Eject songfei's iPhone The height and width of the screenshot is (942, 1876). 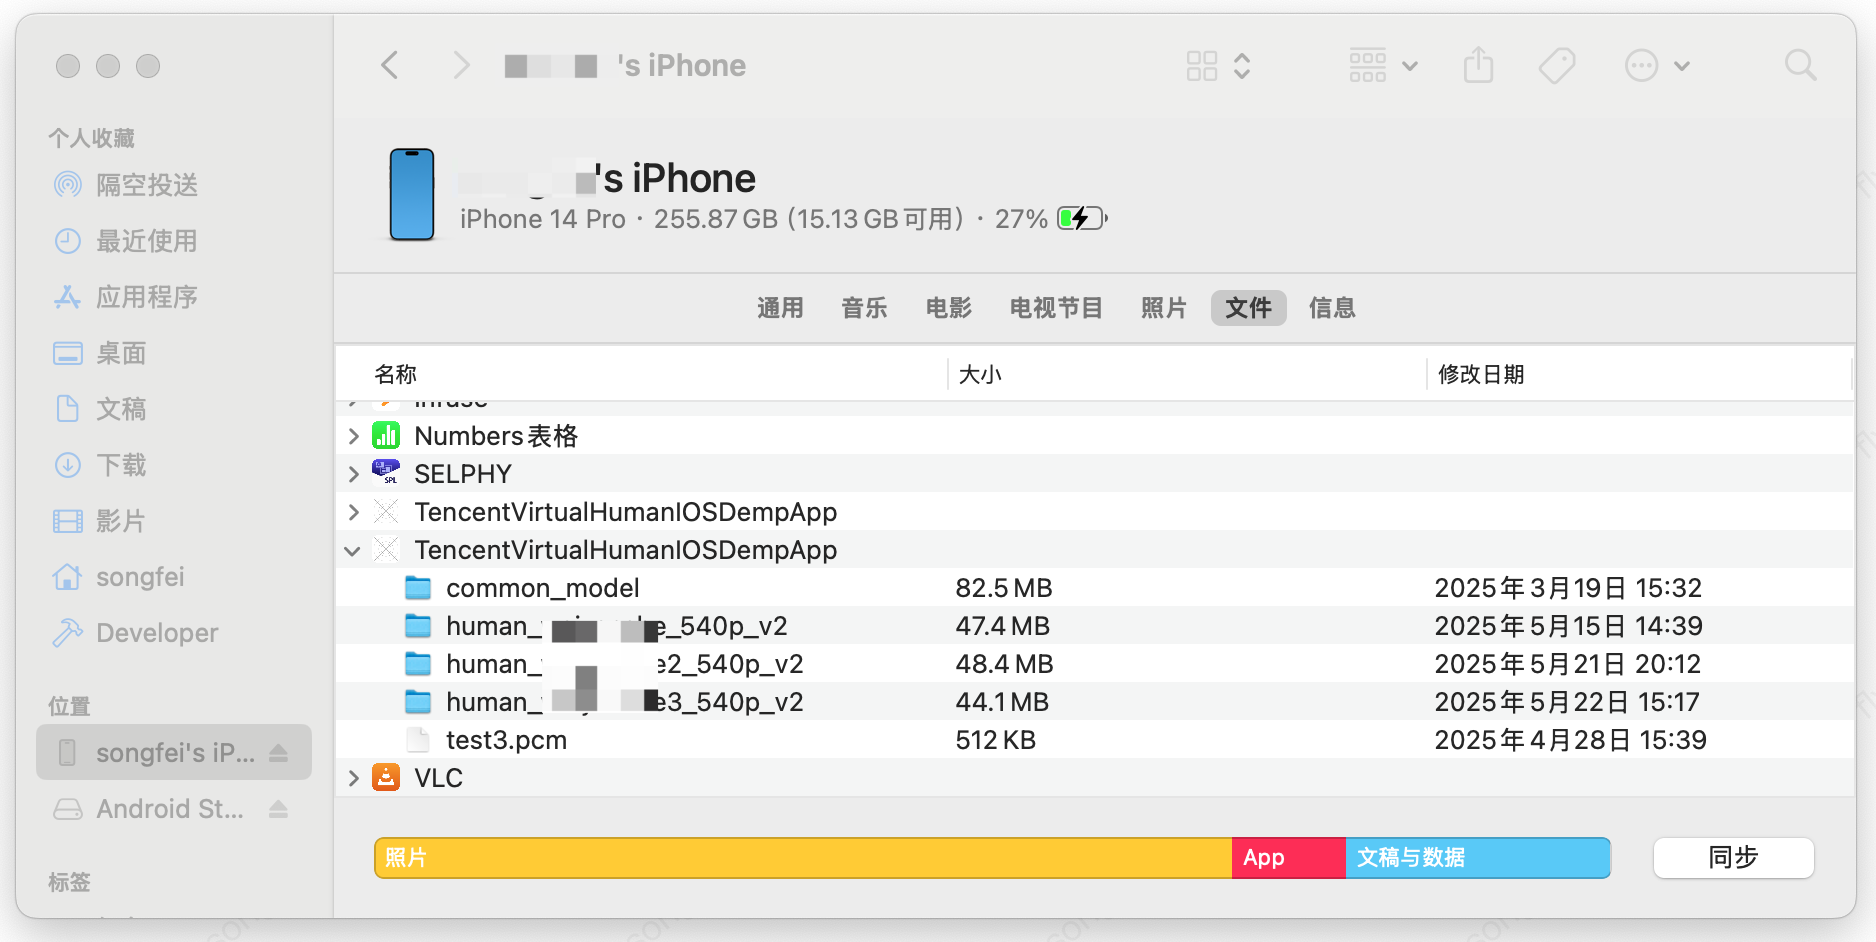click(279, 752)
